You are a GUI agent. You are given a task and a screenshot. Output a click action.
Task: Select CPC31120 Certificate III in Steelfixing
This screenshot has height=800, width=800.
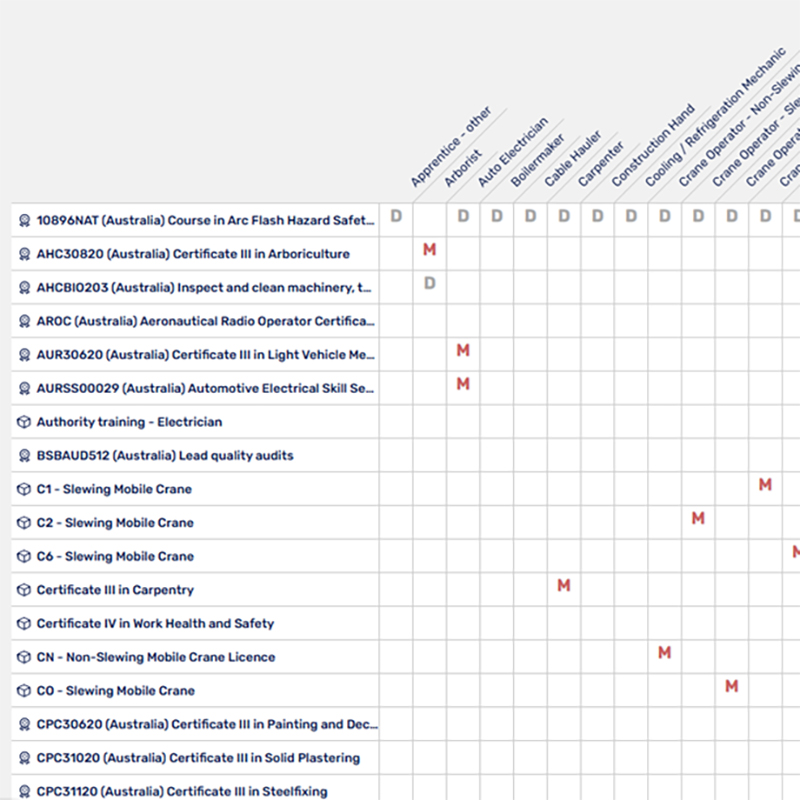(x=182, y=791)
